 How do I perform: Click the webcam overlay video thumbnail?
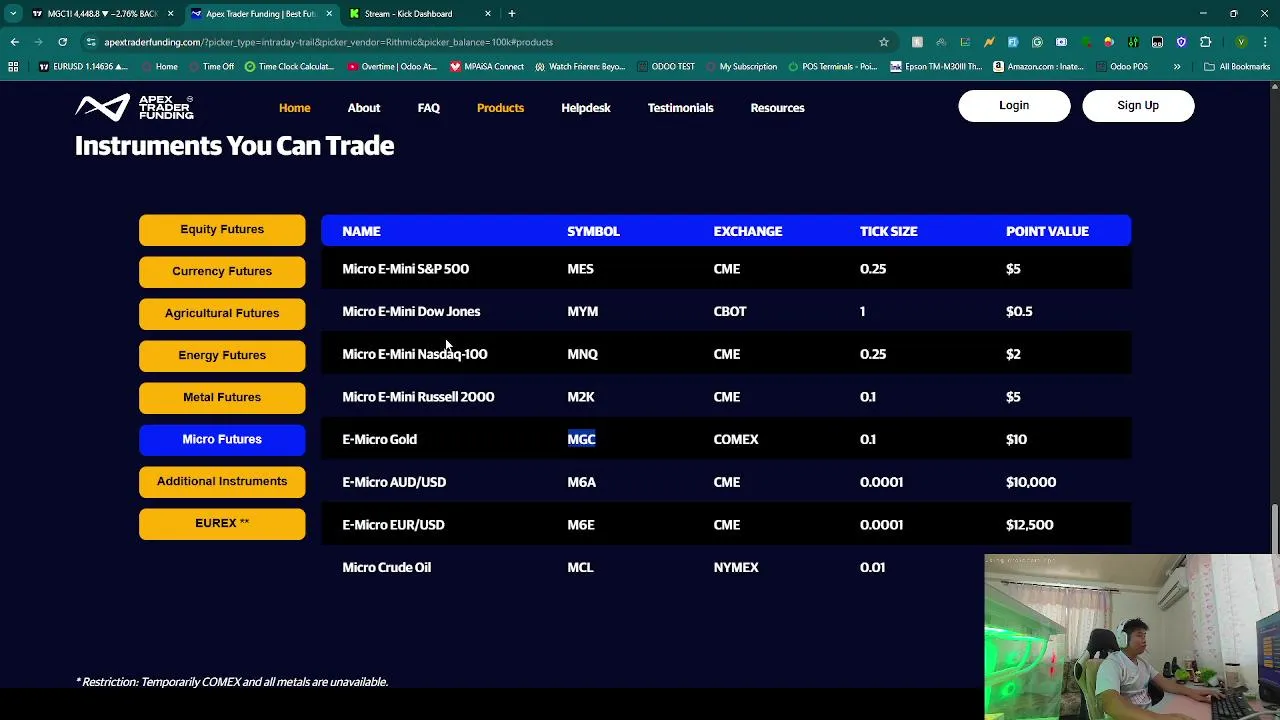point(1132,637)
